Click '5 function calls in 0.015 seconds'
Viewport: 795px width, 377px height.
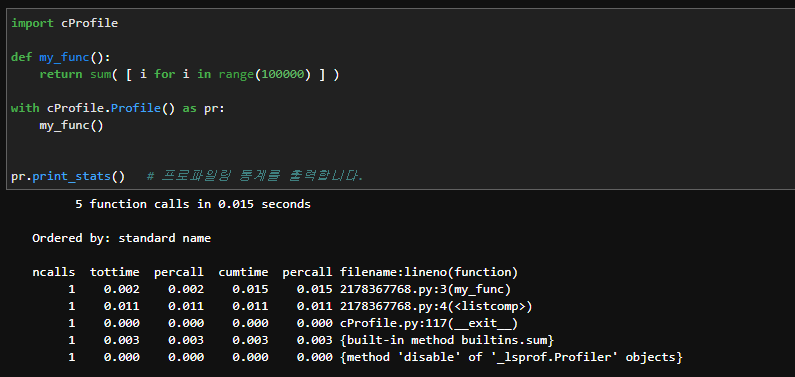[193, 204]
